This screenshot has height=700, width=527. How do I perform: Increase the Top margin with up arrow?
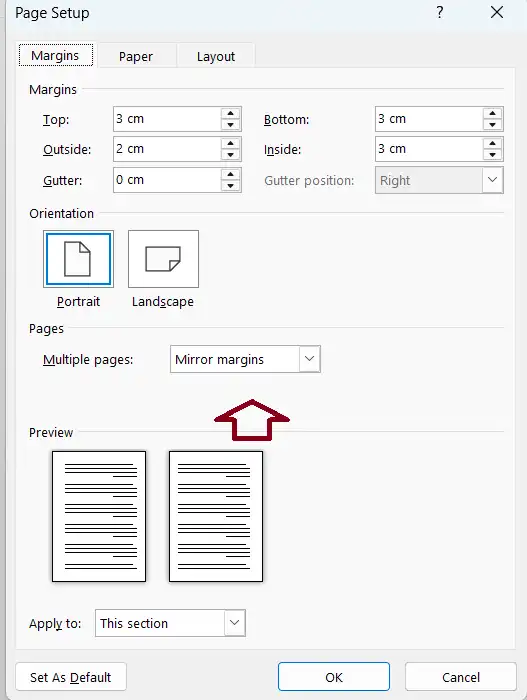pos(230,113)
